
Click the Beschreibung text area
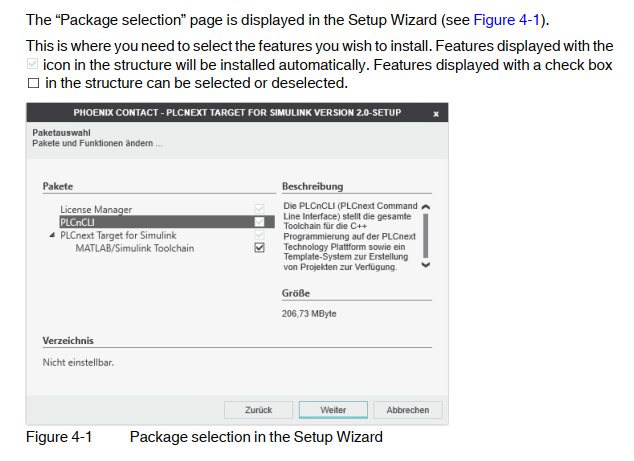[350, 237]
